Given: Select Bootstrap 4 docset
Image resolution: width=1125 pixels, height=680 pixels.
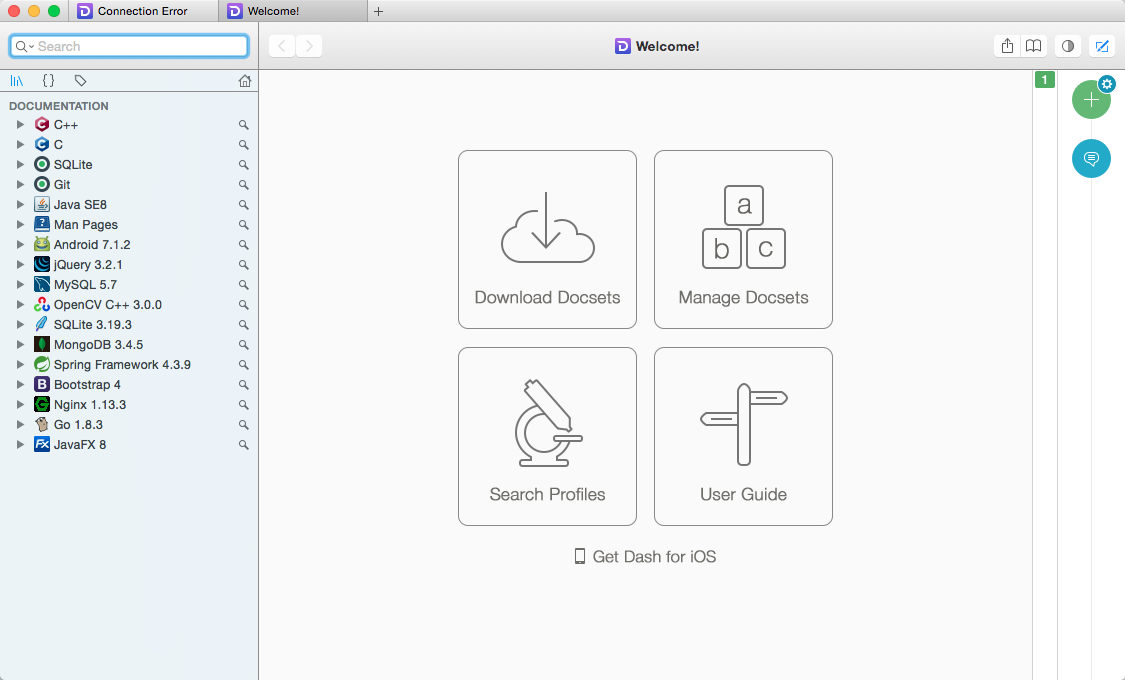Looking at the screenshot, I should [x=129, y=385].
